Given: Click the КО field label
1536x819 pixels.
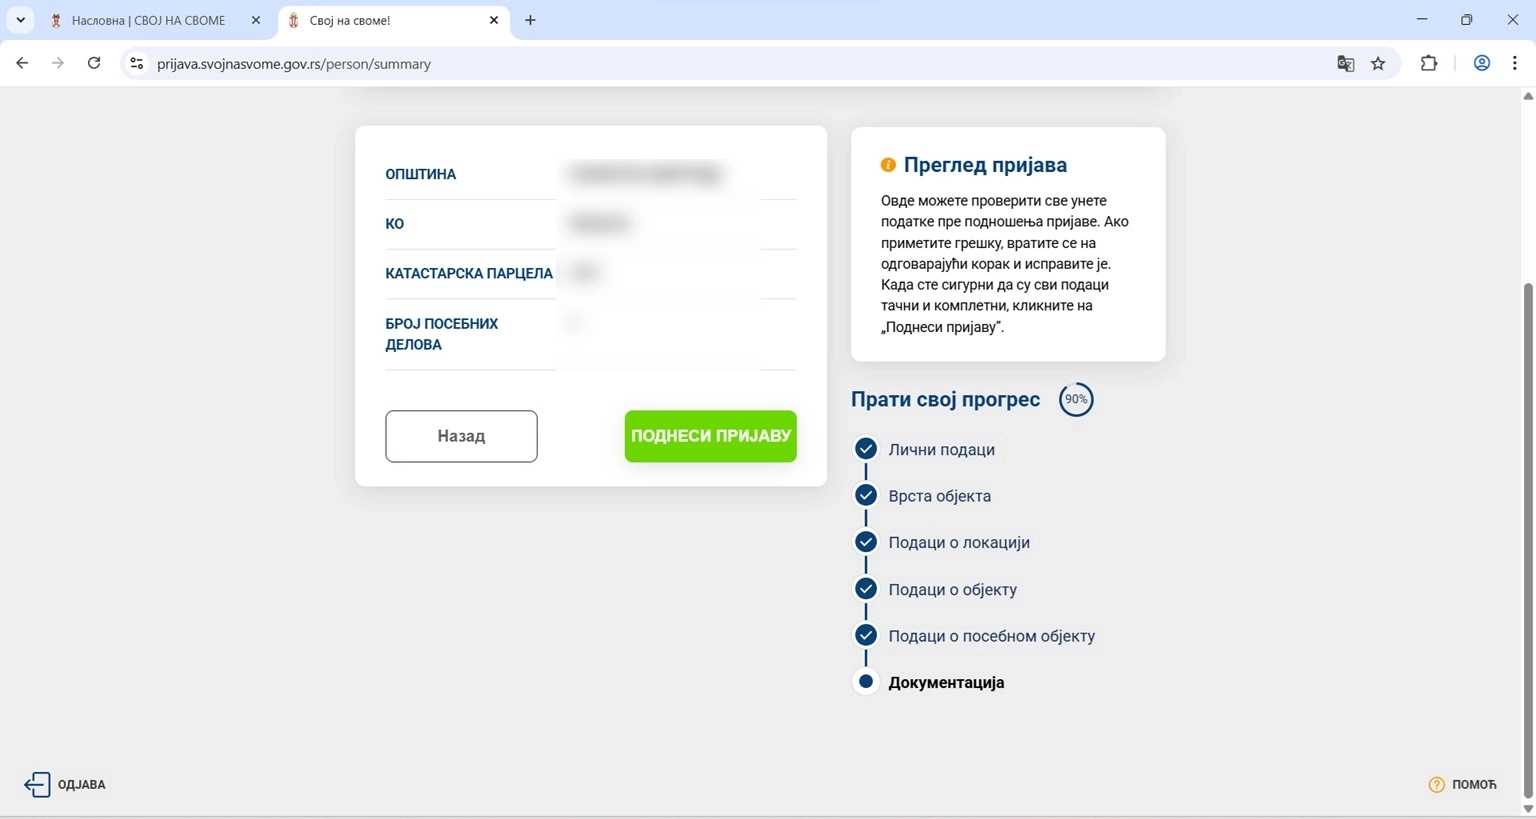Looking at the screenshot, I should point(394,224).
